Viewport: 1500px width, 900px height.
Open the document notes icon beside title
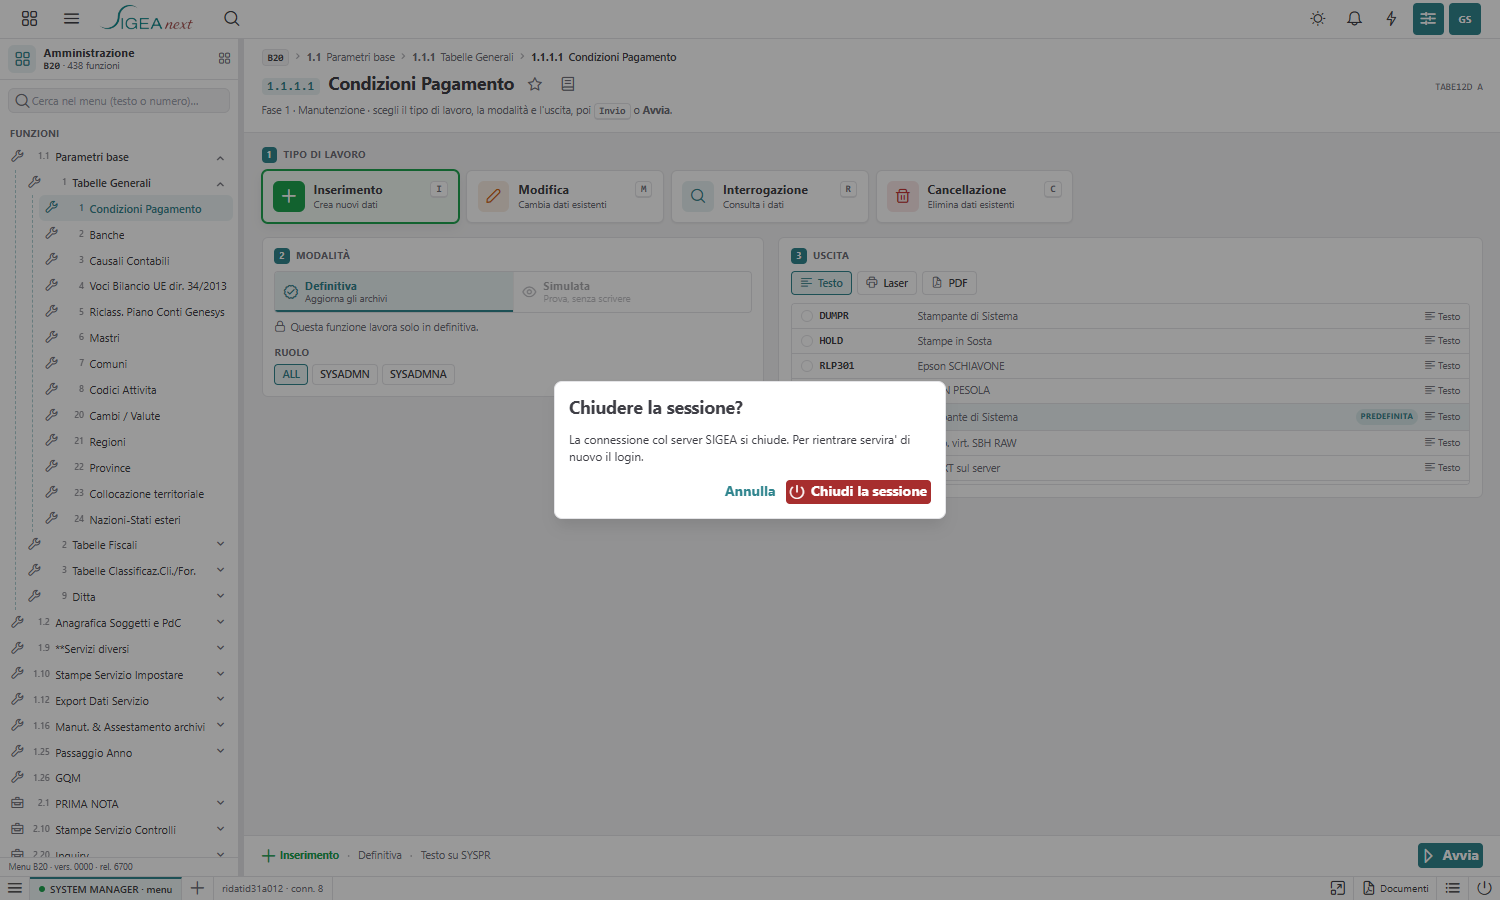click(x=568, y=84)
